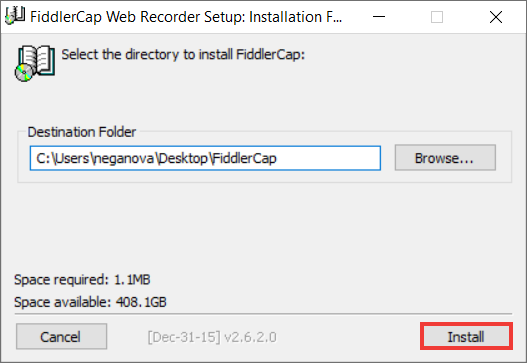Click the CD disc on the installer icon
Viewport: 527px width, 363px height.
24,73
